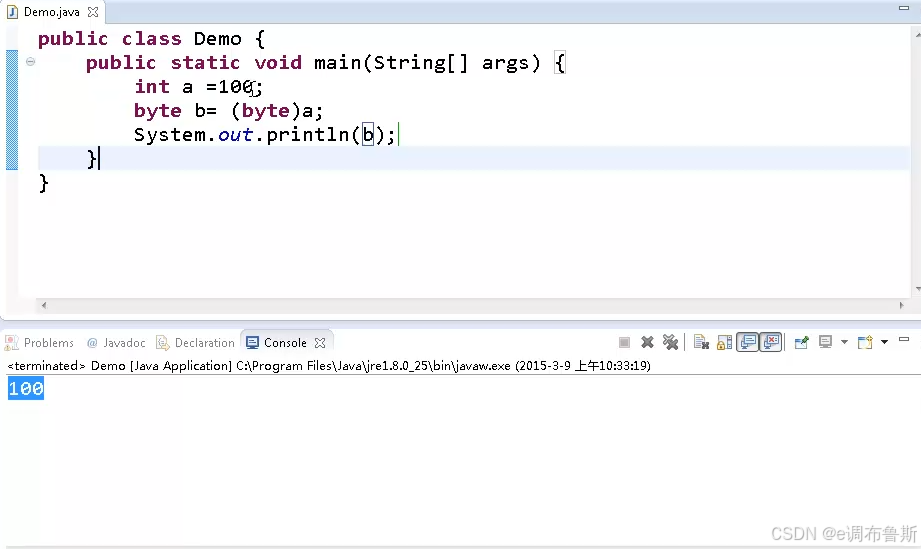Click the Problems tab icon
The height and width of the screenshot is (549, 921).
click(11, 342)
